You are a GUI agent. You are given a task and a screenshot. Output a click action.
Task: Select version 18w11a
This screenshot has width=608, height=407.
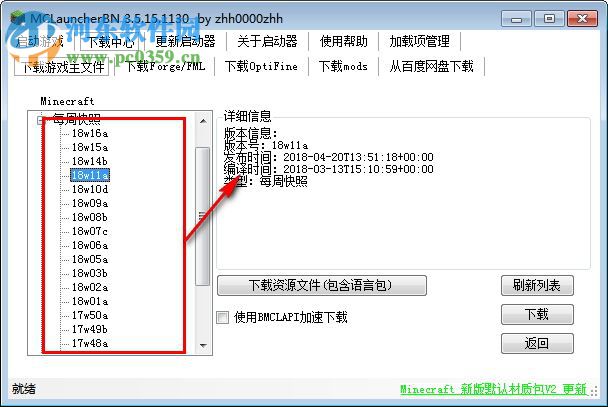pos(90,175)
